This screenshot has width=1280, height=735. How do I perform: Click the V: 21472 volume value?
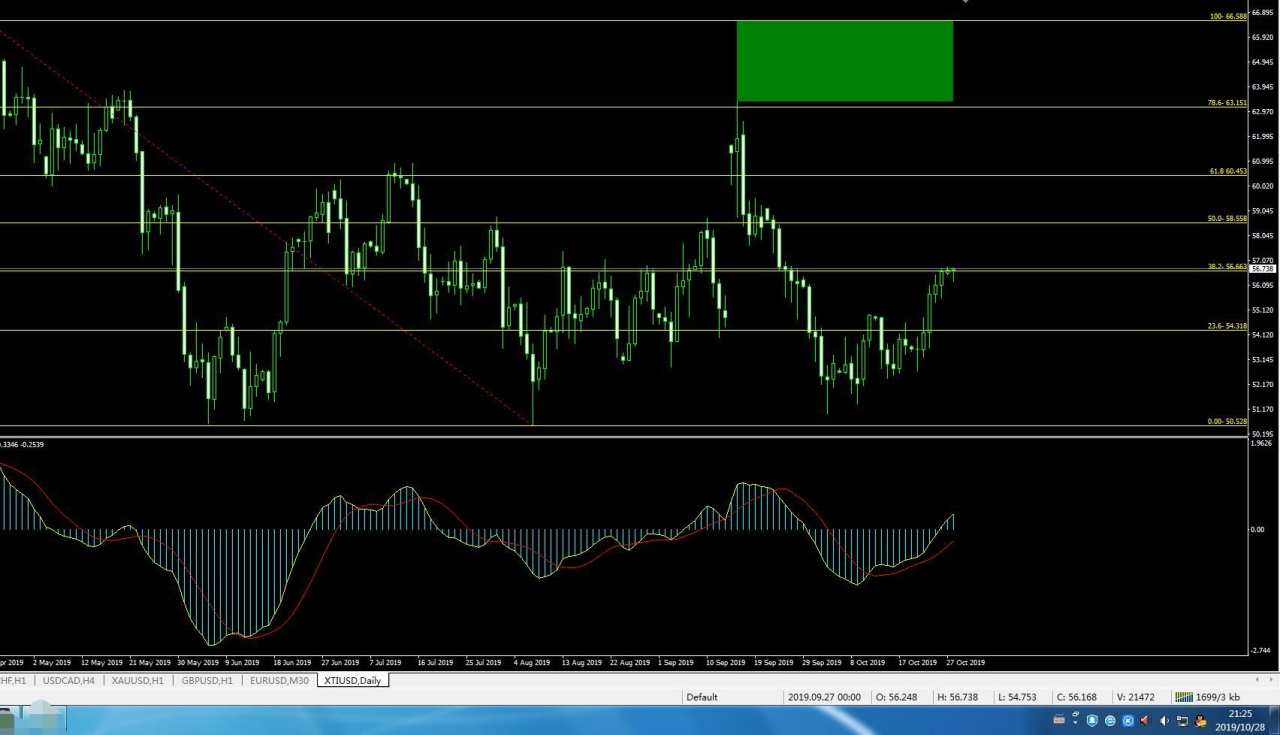click(1135, 697)
